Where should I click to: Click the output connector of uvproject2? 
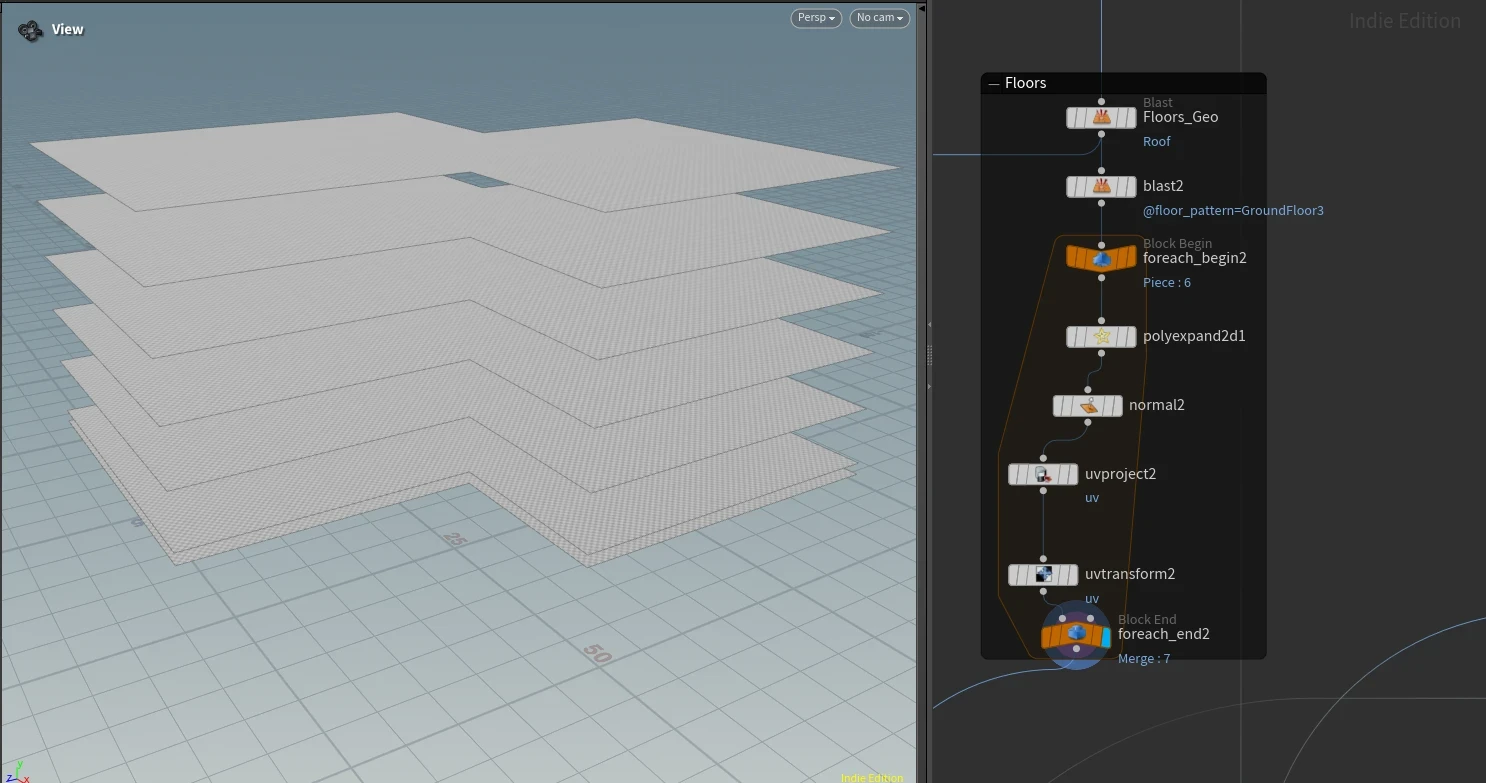(x=1043, y=491)
